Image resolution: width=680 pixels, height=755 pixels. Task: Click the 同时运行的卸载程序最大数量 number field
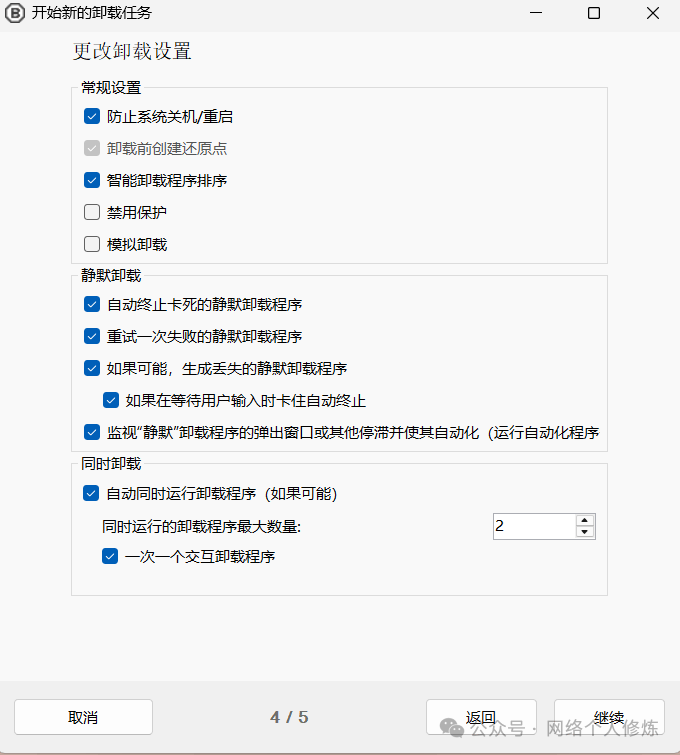(x=535, y=526)
